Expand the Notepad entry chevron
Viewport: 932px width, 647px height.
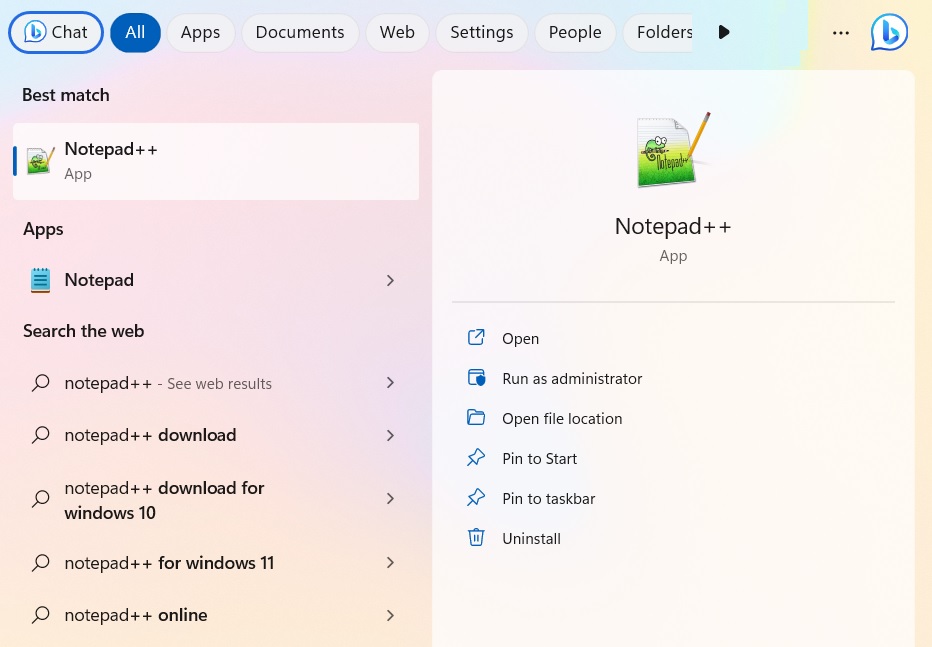tap(390, 280)
